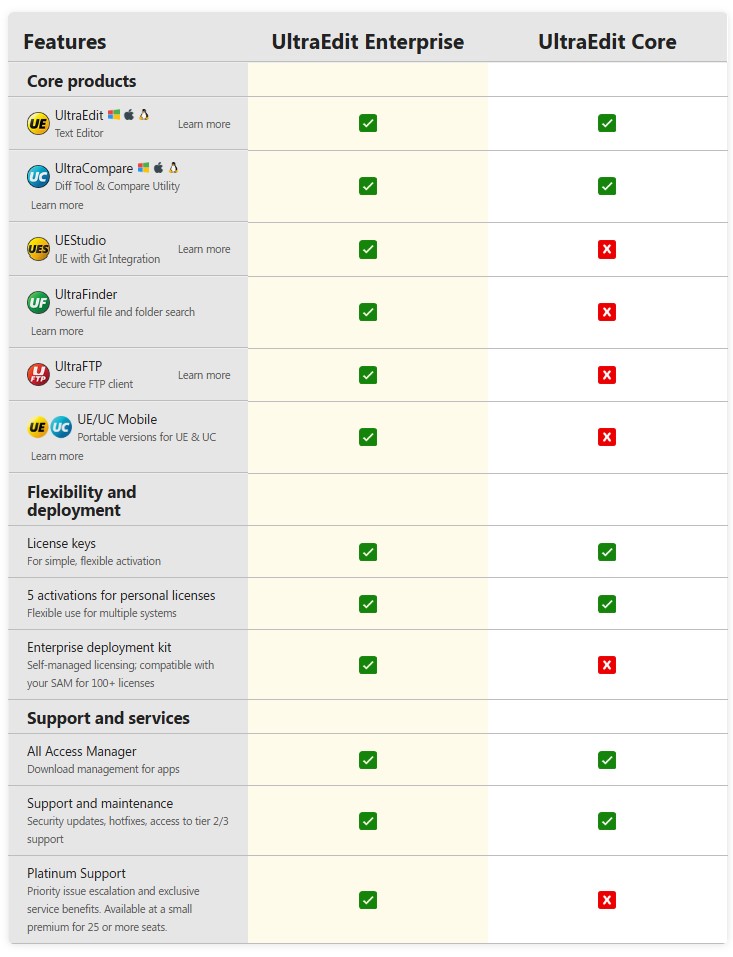Click the Enterprise check mark for UEStudio

tap(367, 250)
